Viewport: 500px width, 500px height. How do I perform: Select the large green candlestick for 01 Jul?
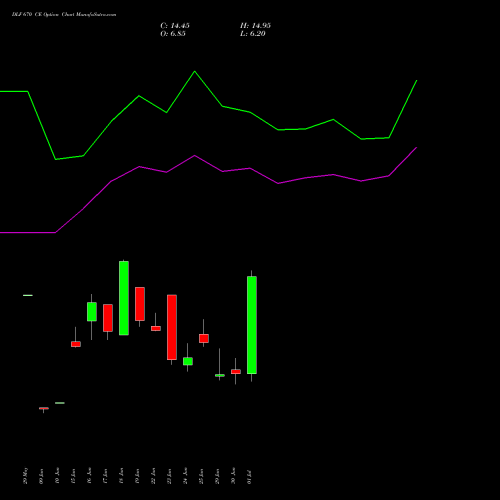pos(252,325)
